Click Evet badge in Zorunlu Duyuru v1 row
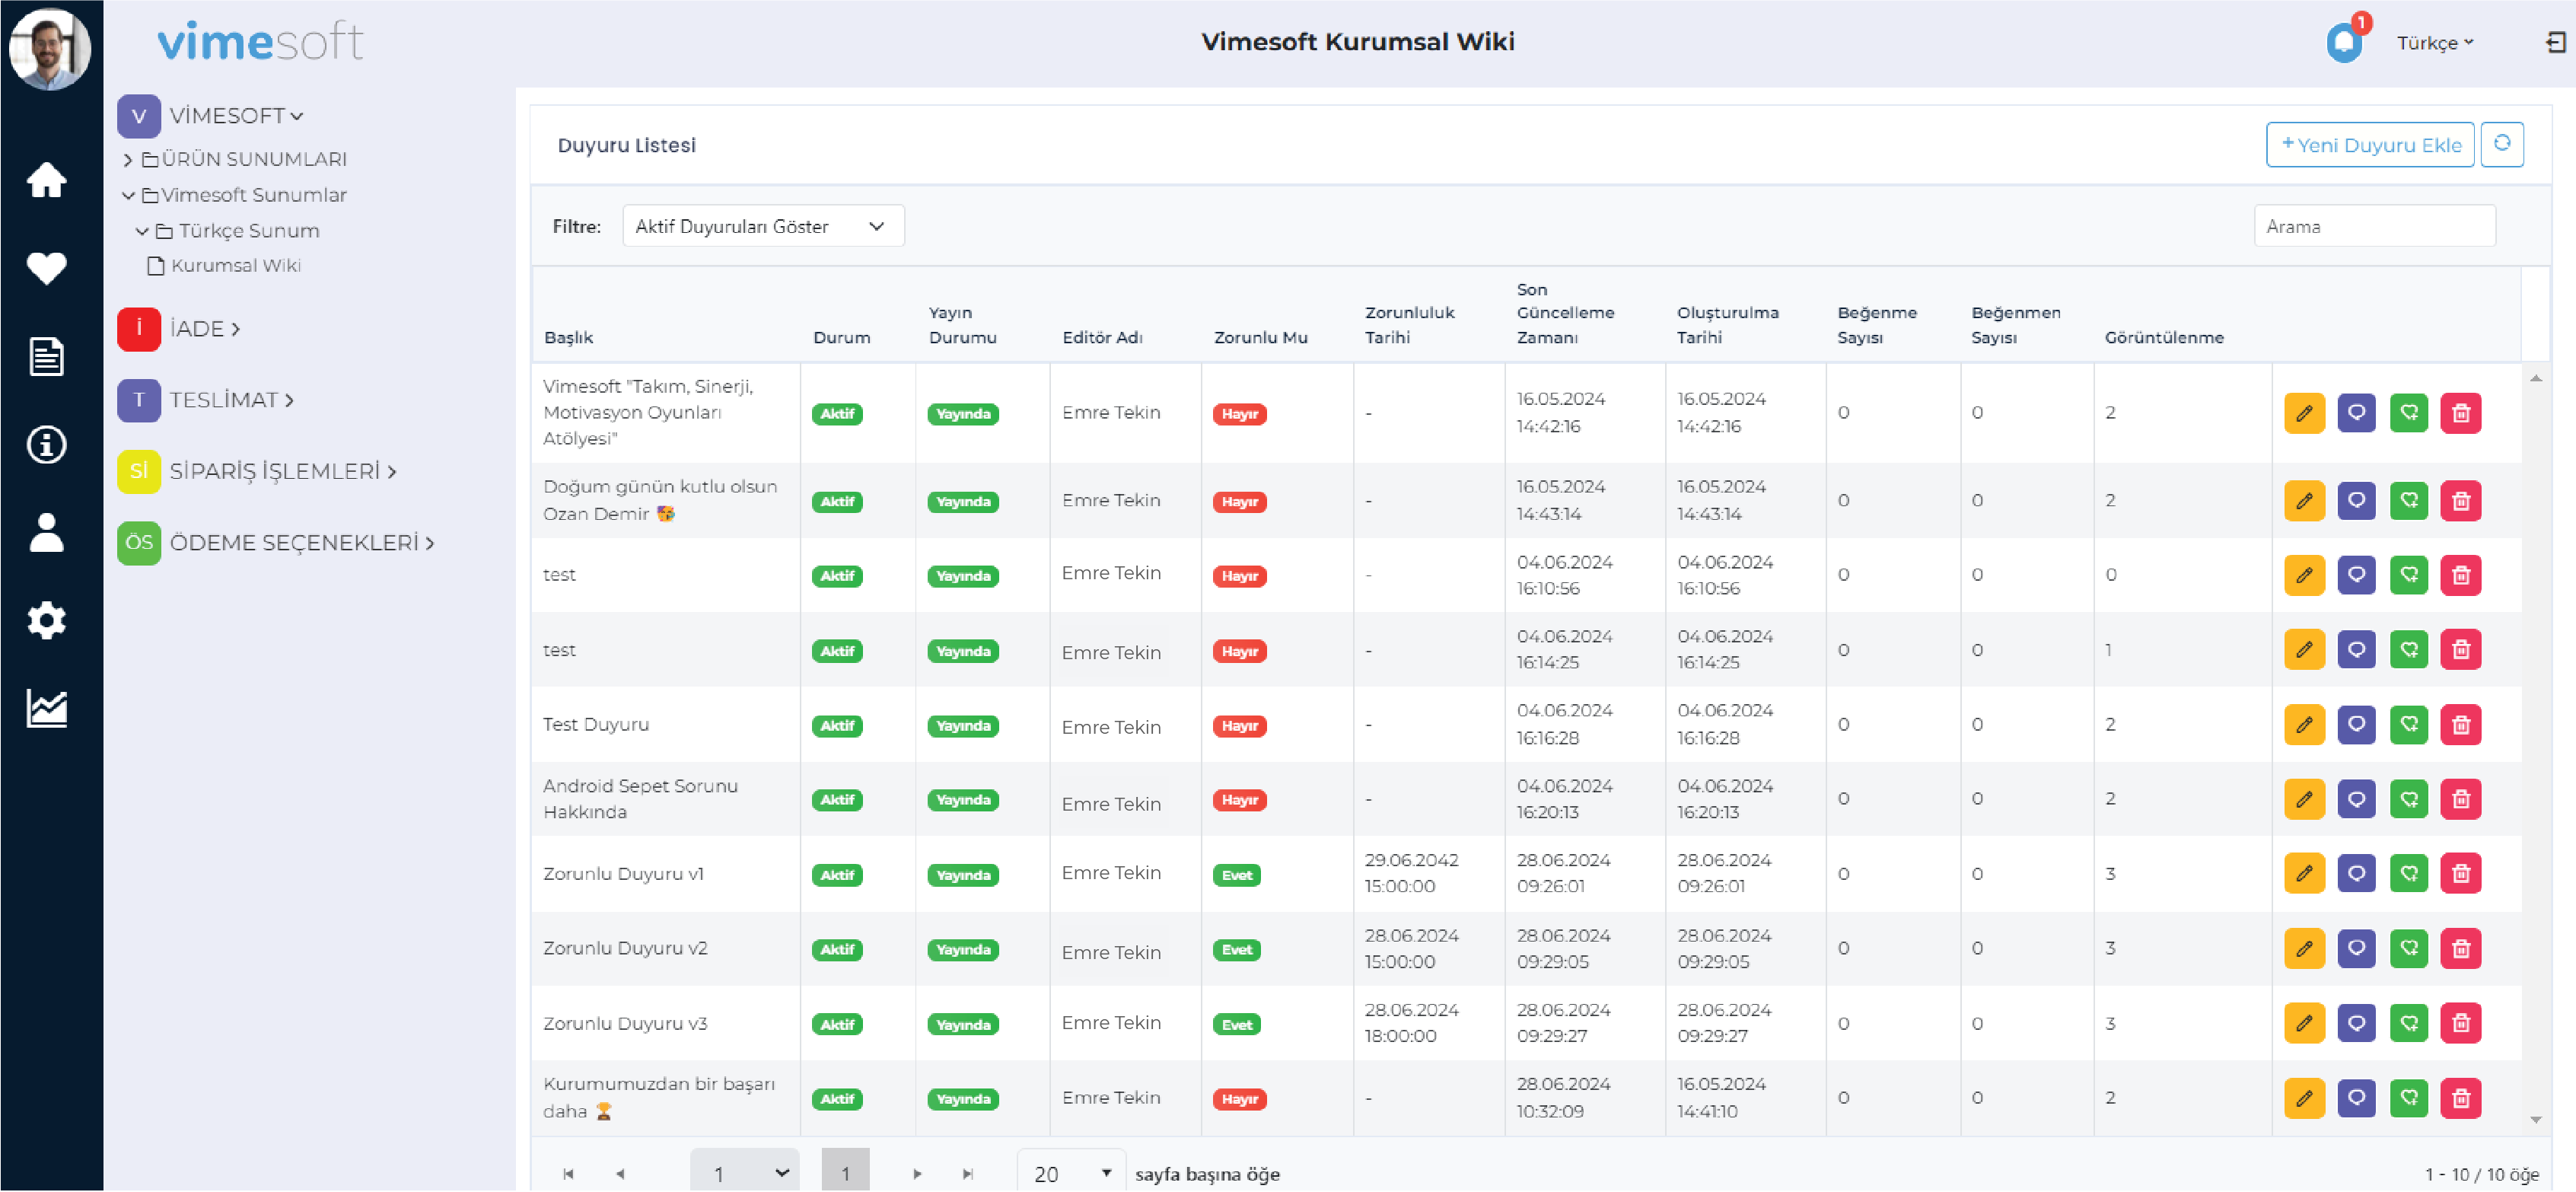The width and height of the screenshot is (2576, 1192). tap(1236, 875)
